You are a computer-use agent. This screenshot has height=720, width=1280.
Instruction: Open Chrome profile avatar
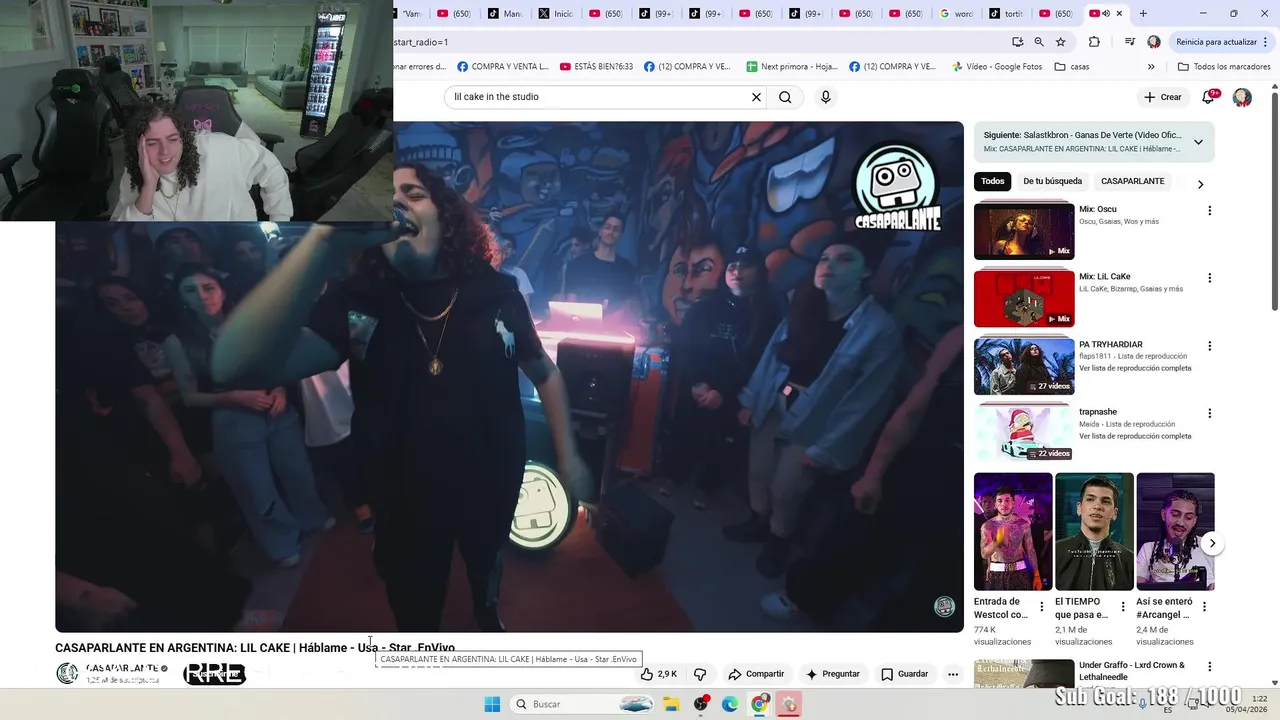point(1154,42)
